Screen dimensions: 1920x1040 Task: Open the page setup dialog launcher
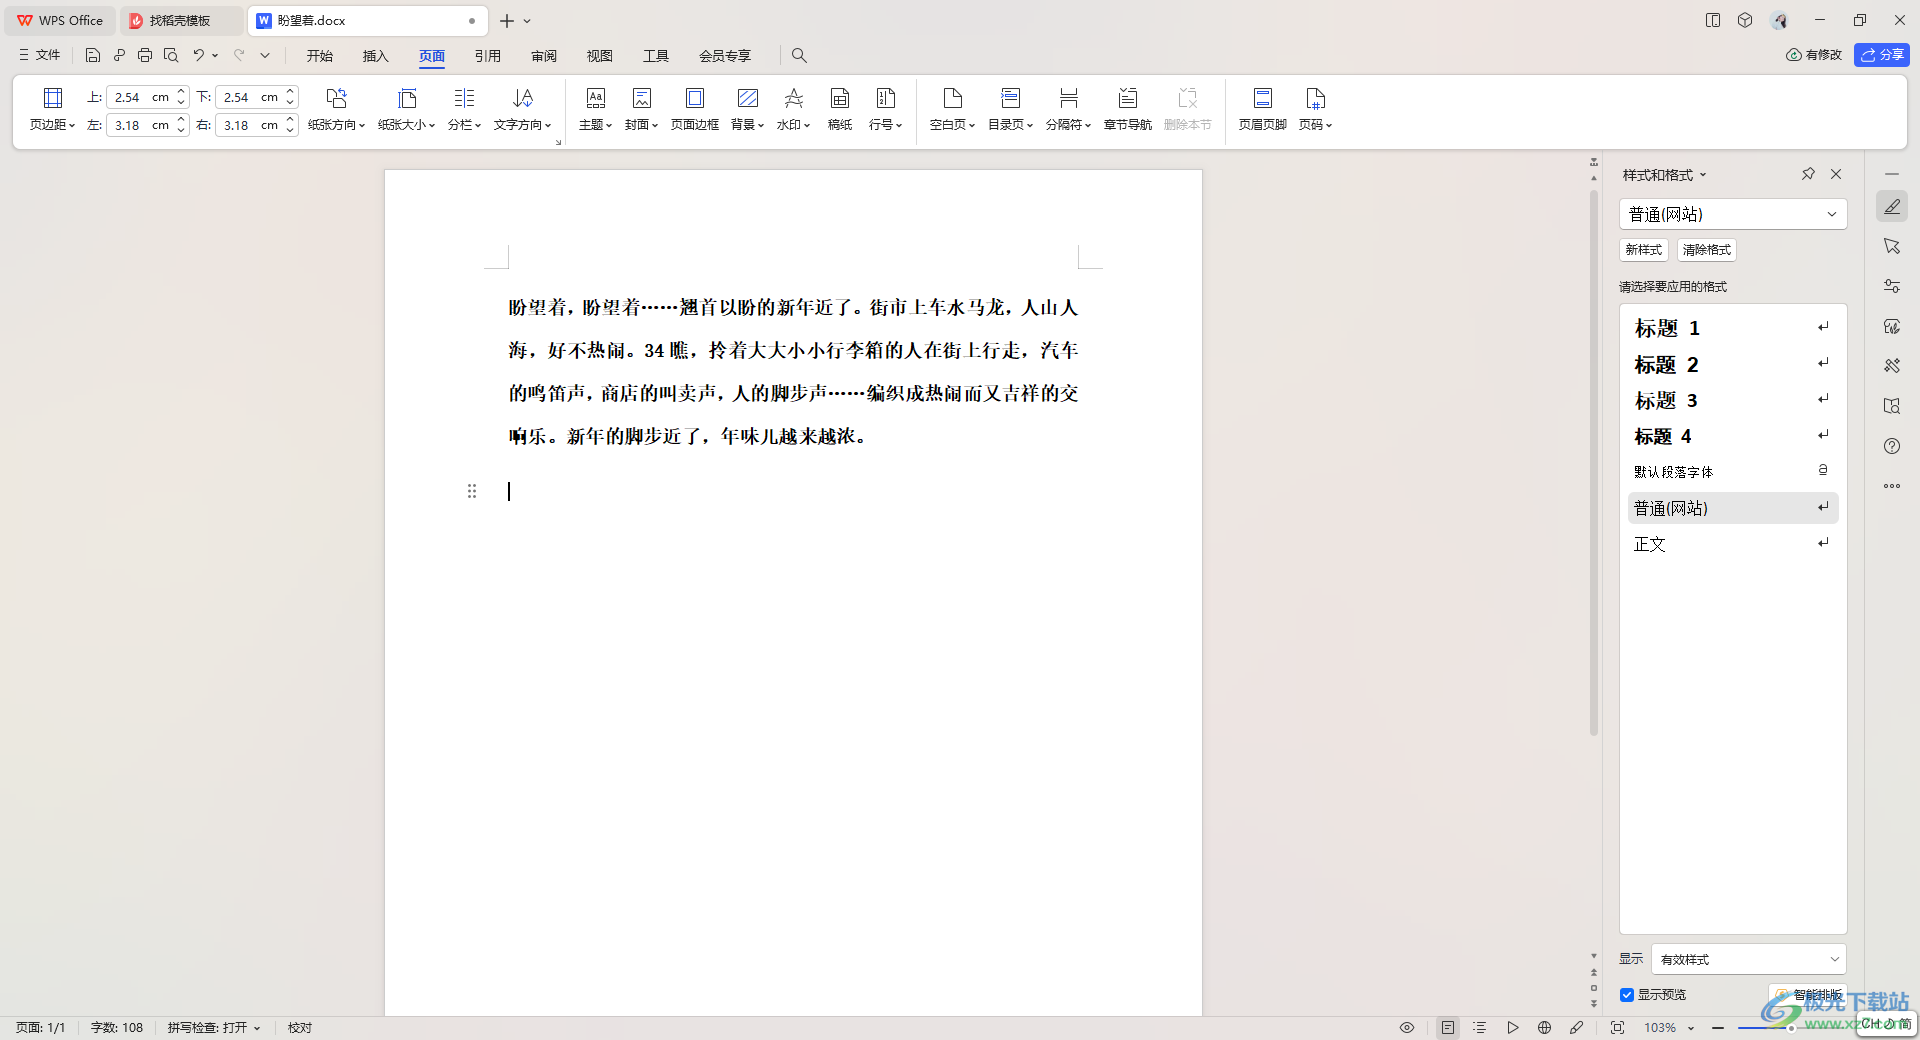pos(558,143)
